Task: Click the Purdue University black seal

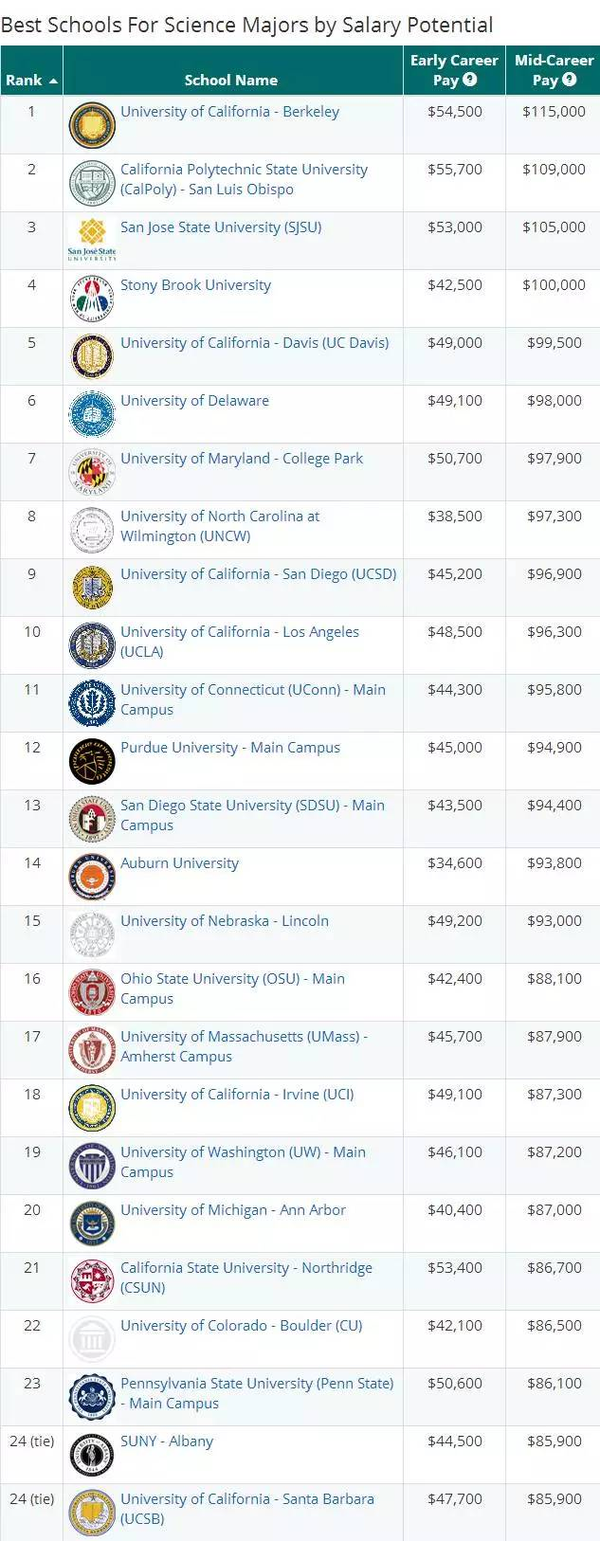Action: (x=92, y=761)
